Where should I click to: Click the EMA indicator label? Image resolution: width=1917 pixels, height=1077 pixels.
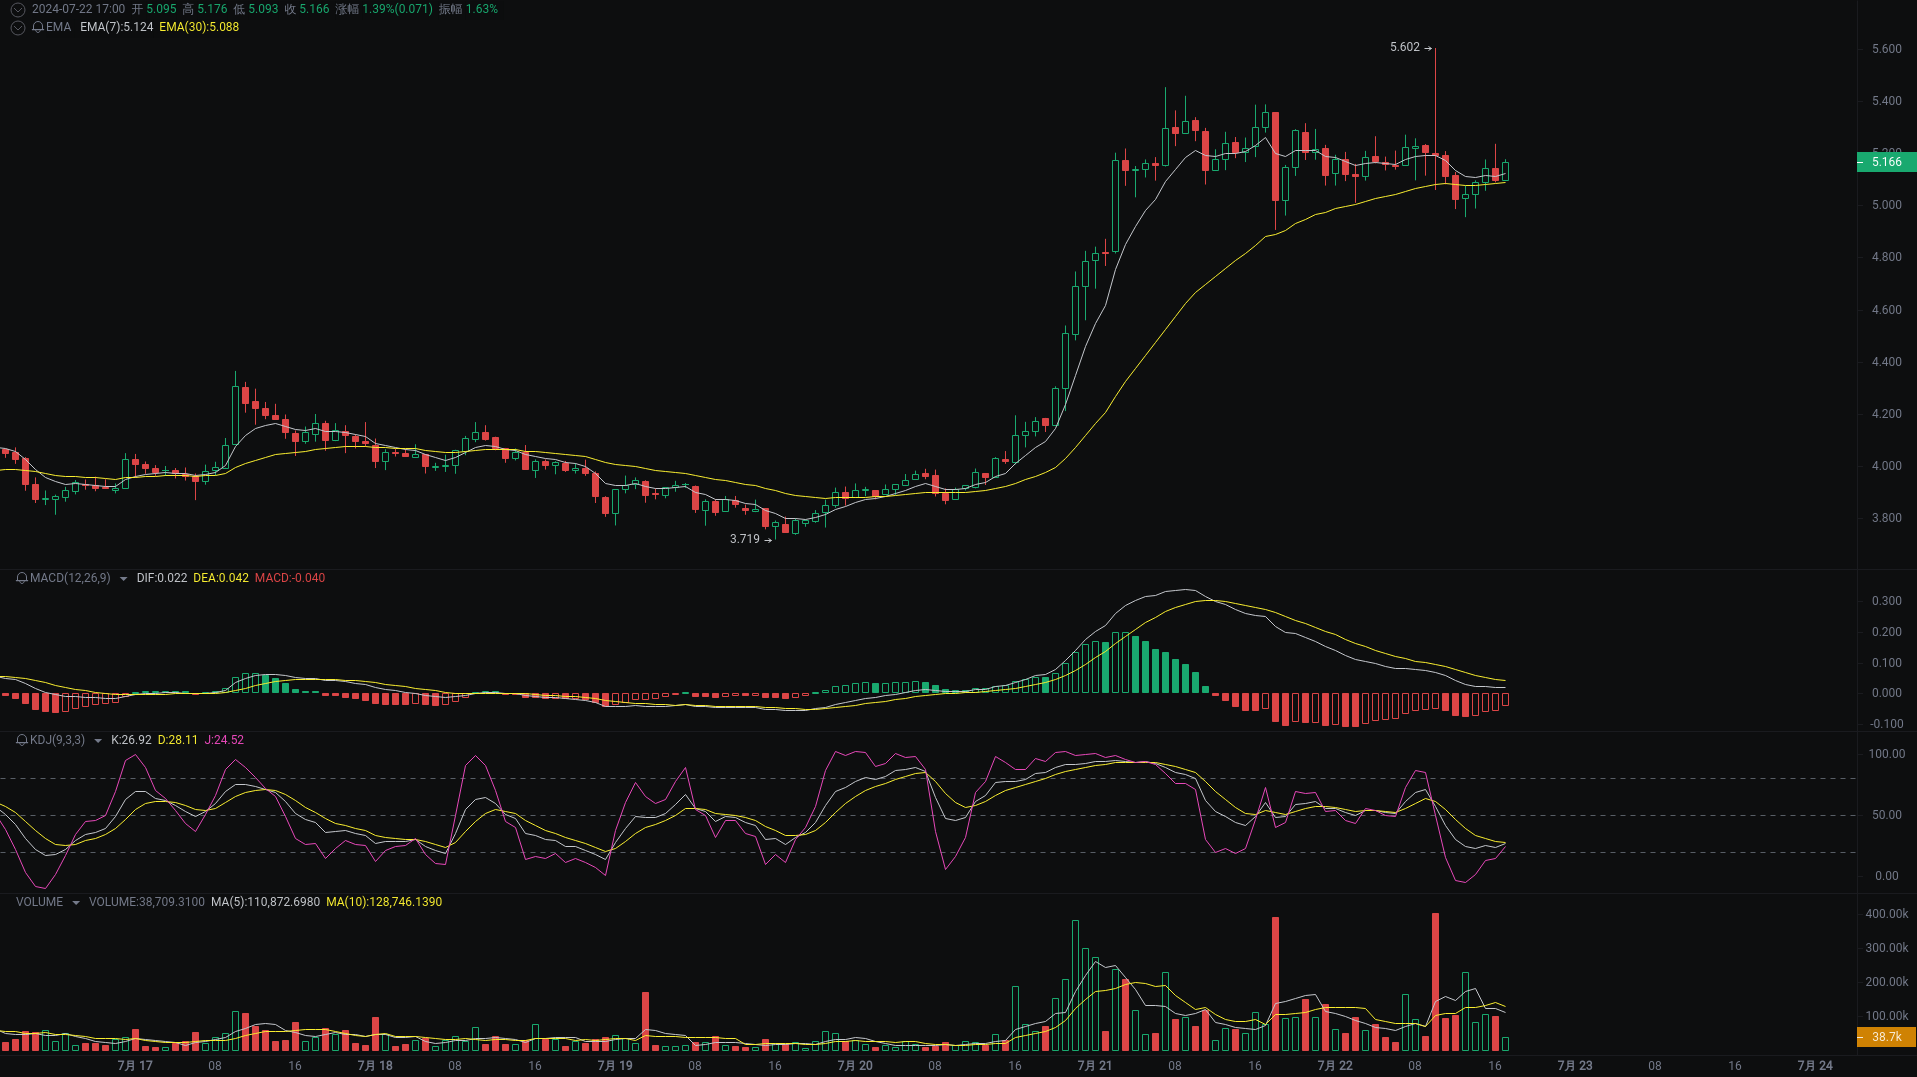tap(58, 27)
